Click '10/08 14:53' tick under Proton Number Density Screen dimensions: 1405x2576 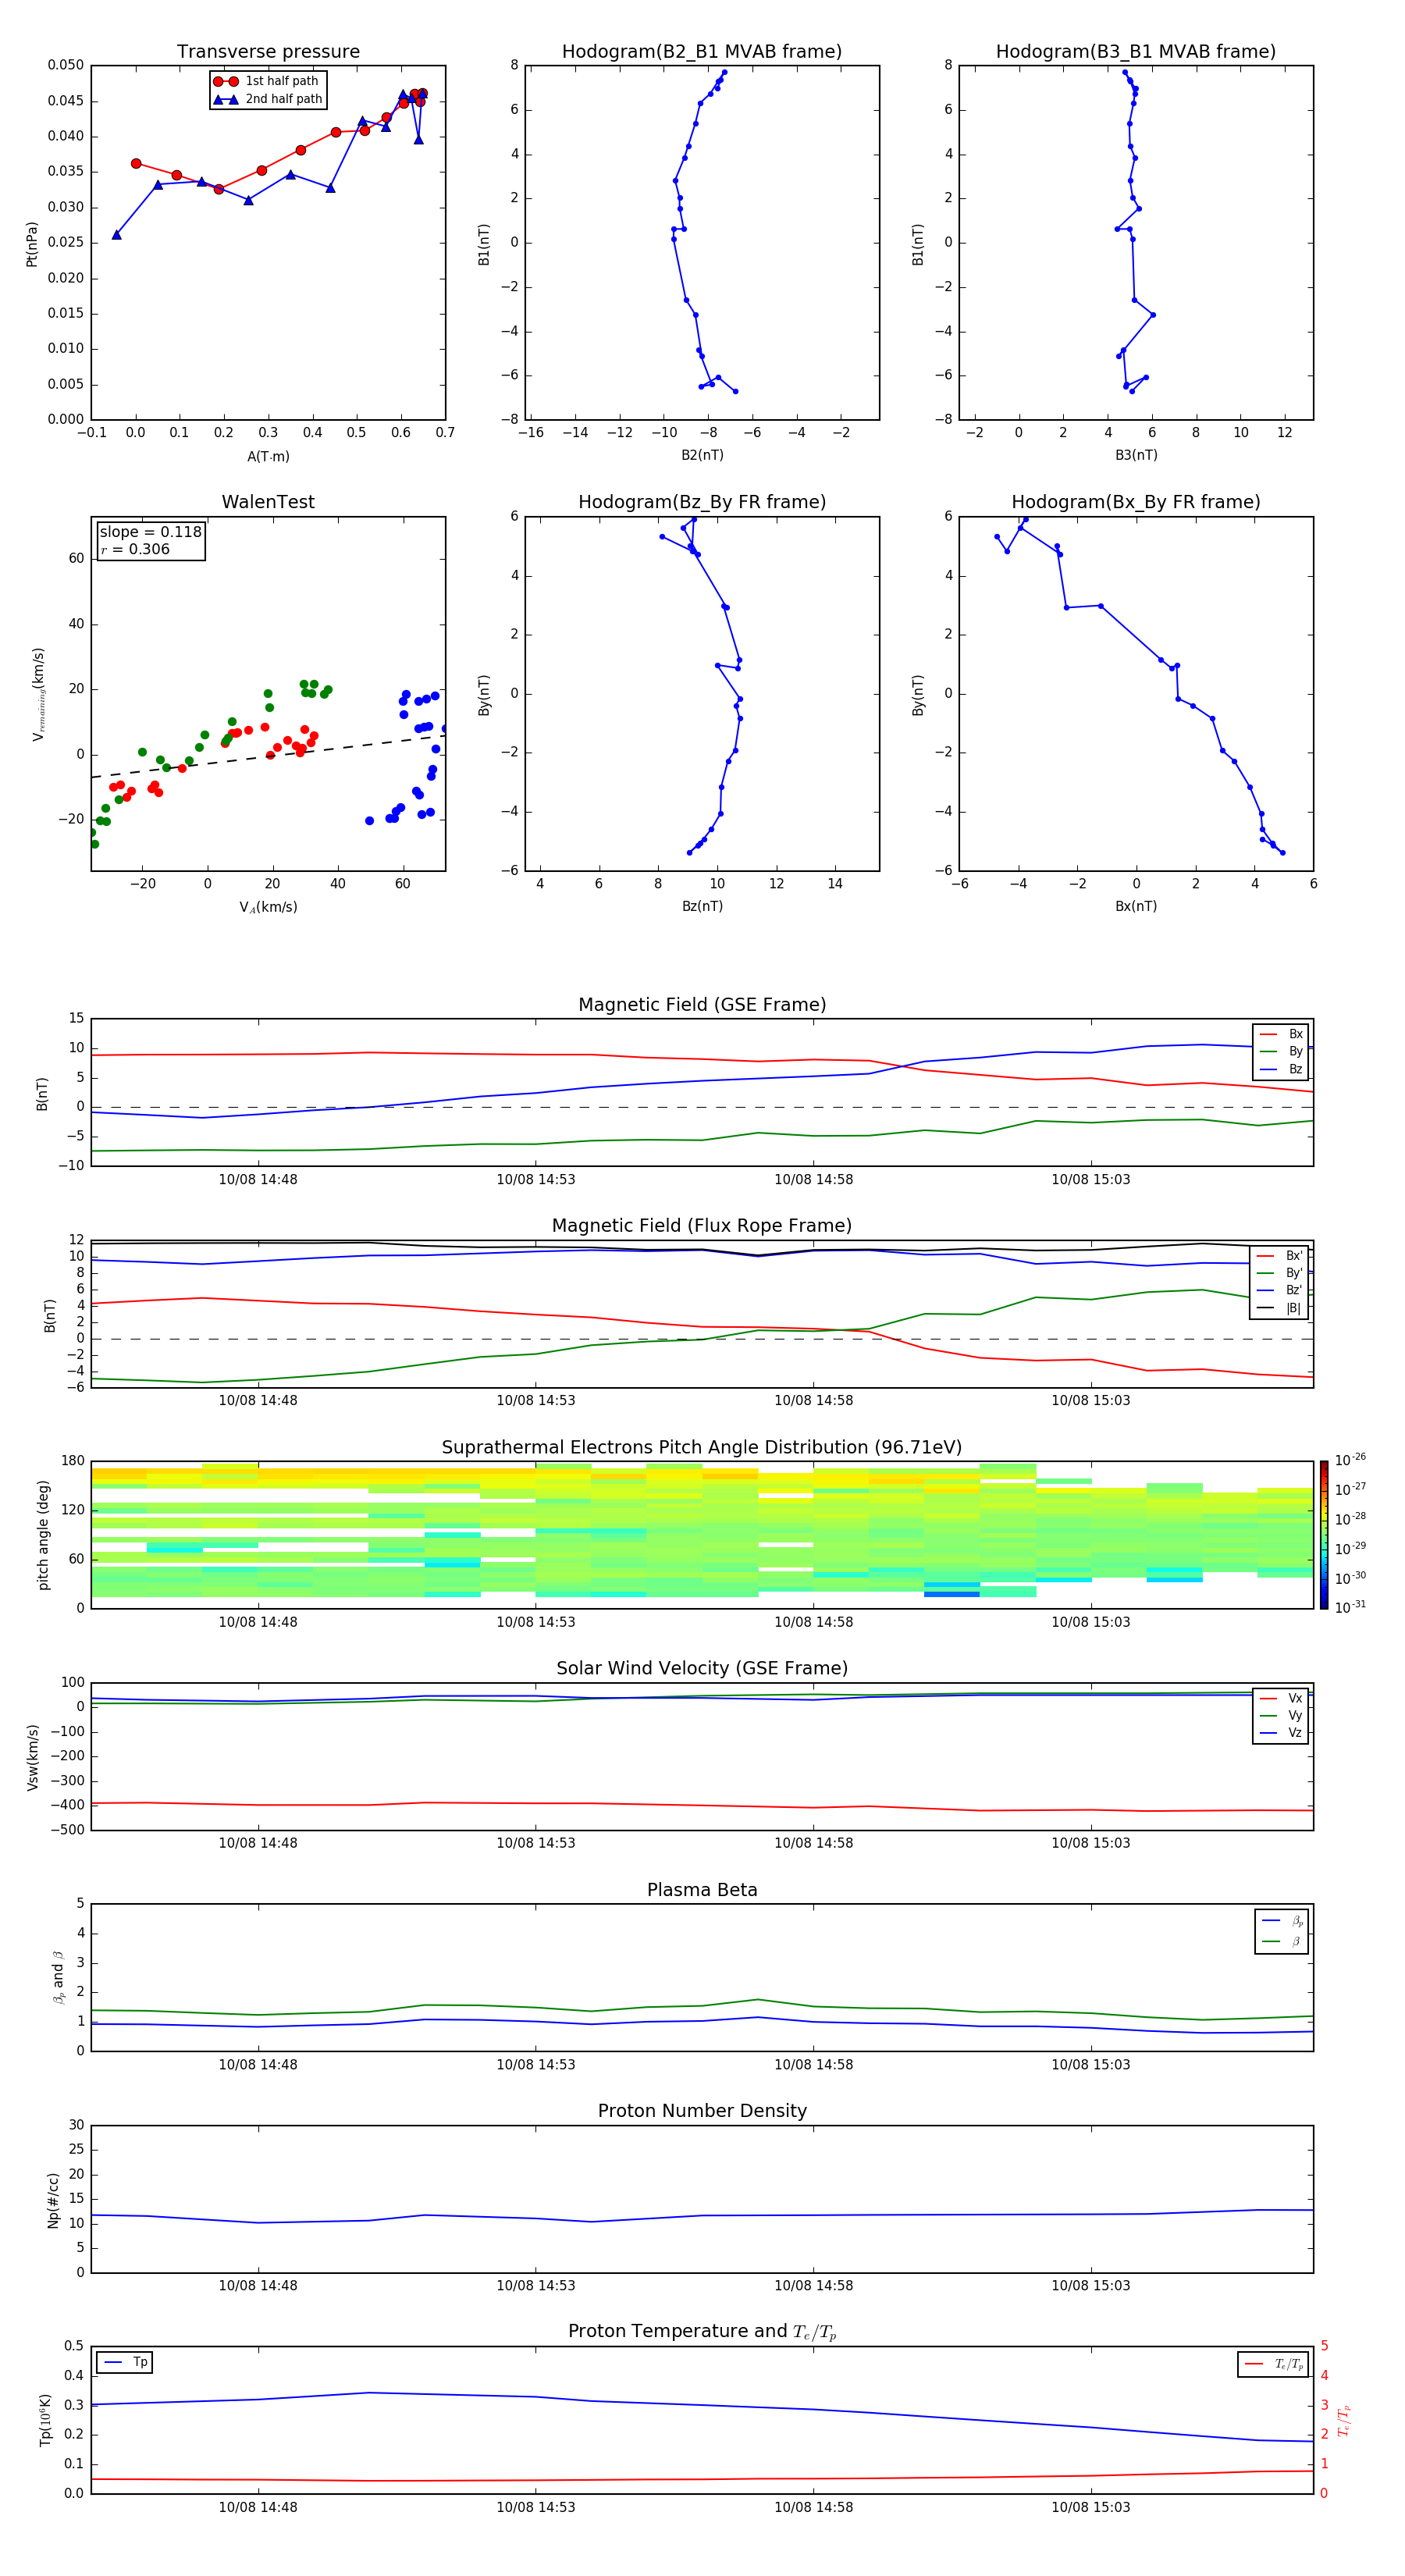(536, 2285)
